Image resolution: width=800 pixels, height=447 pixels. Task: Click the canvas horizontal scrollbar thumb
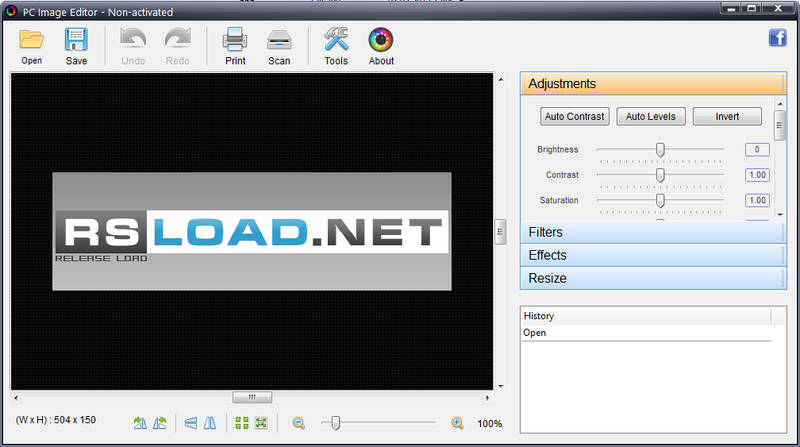coord(252,397)
